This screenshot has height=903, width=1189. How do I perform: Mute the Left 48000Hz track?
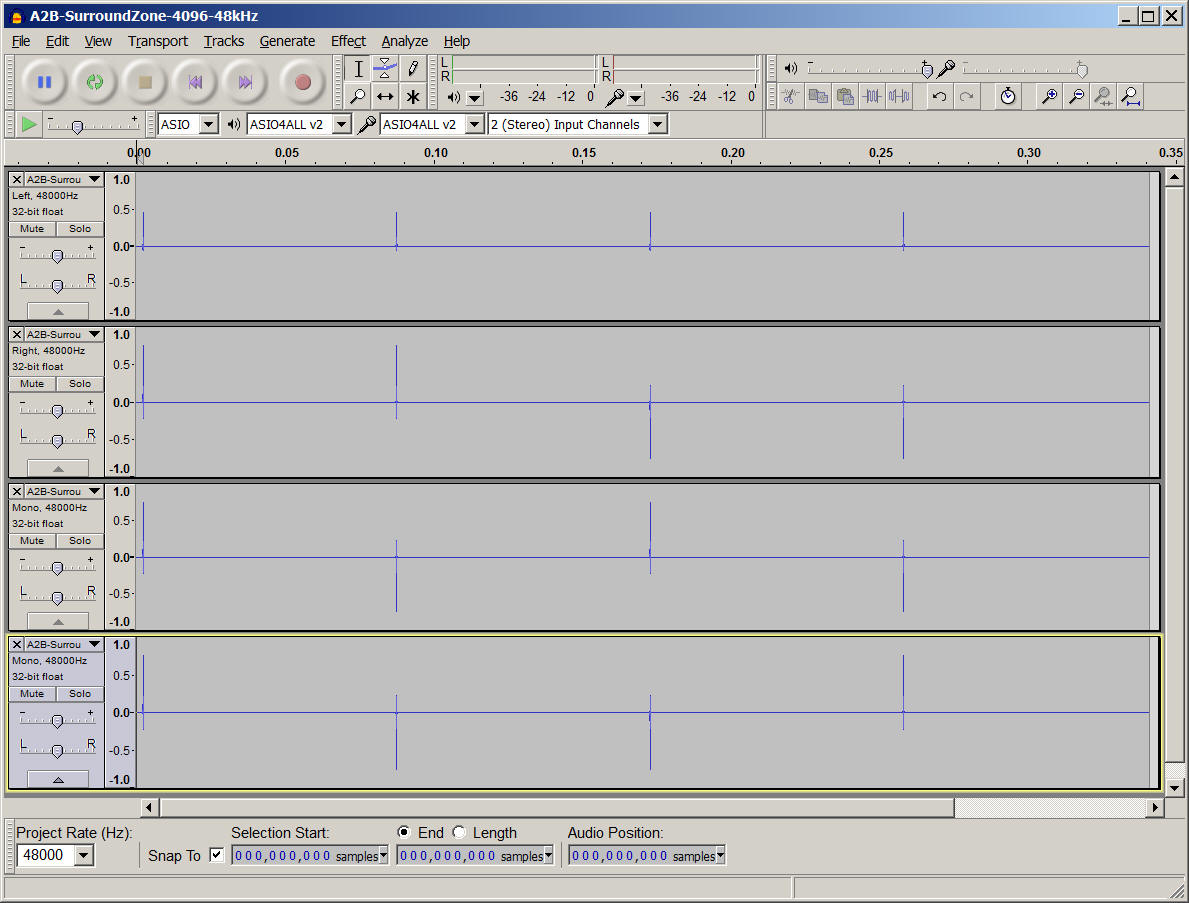coord(32,229)
